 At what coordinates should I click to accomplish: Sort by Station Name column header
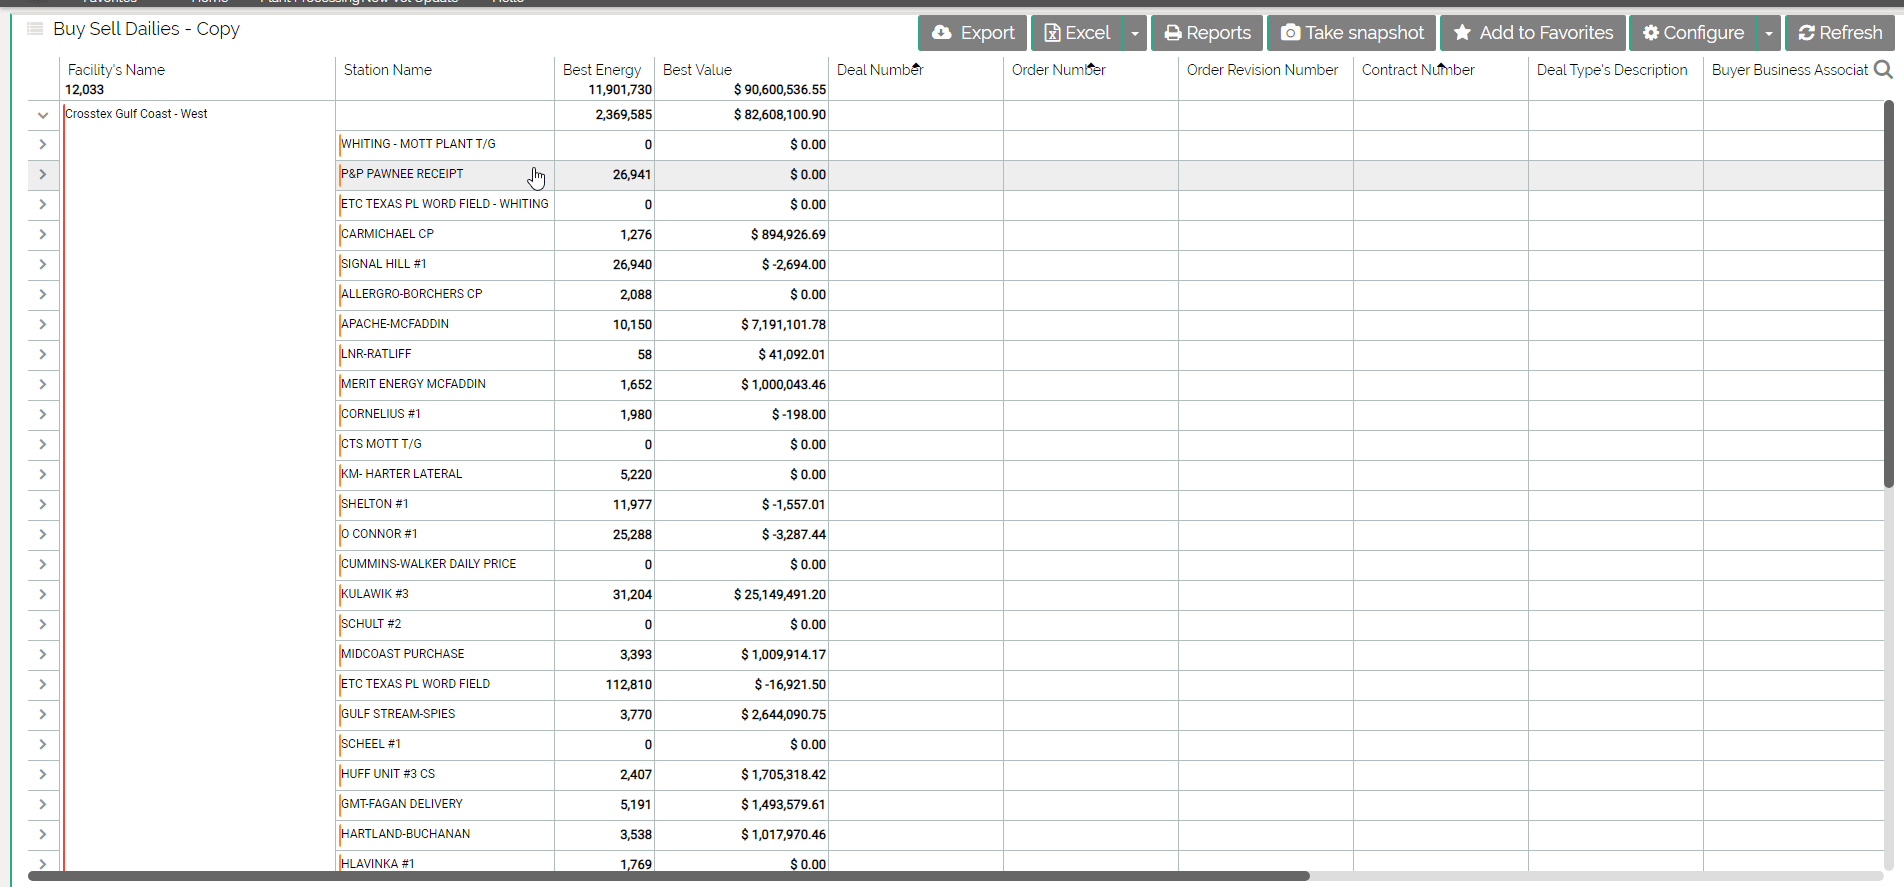[x=388, y=70]
